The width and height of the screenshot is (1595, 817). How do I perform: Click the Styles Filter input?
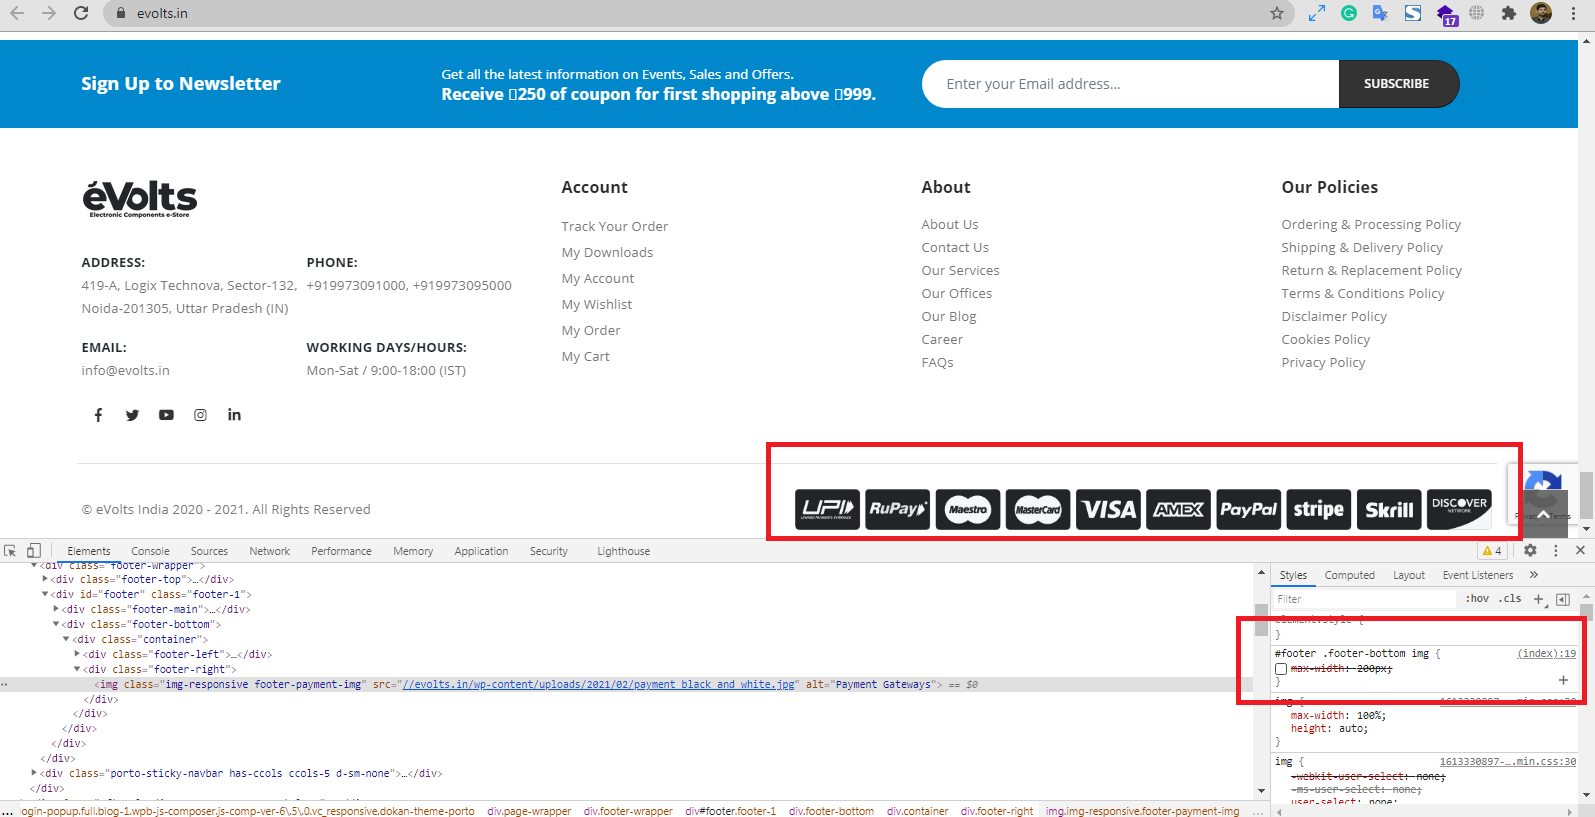tap(1365, 599)
